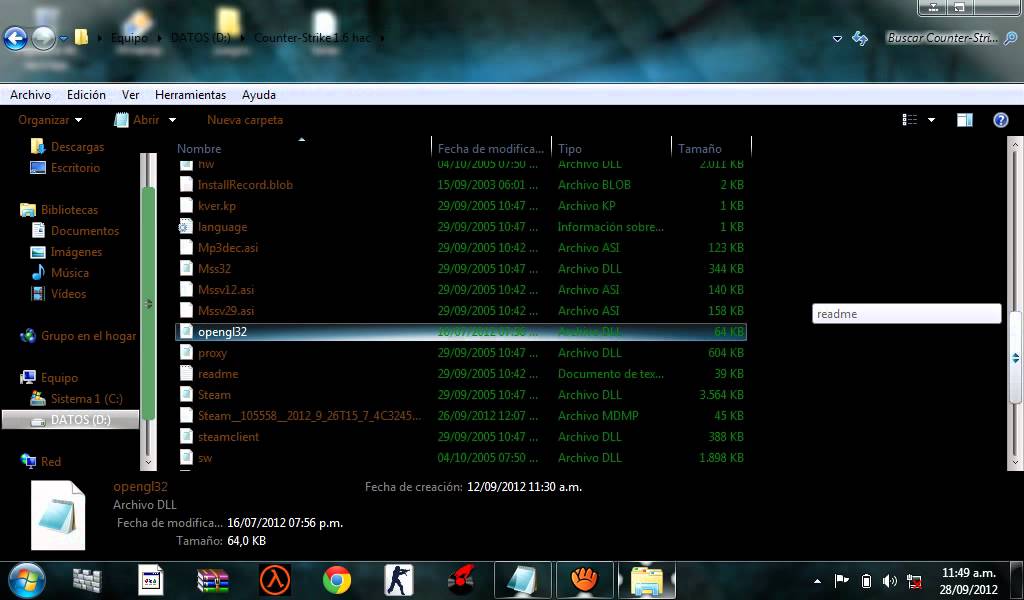This screenshot has width=1024, height=600.
Task: Click the large file icon in details pane
Action: pos(58,515)
